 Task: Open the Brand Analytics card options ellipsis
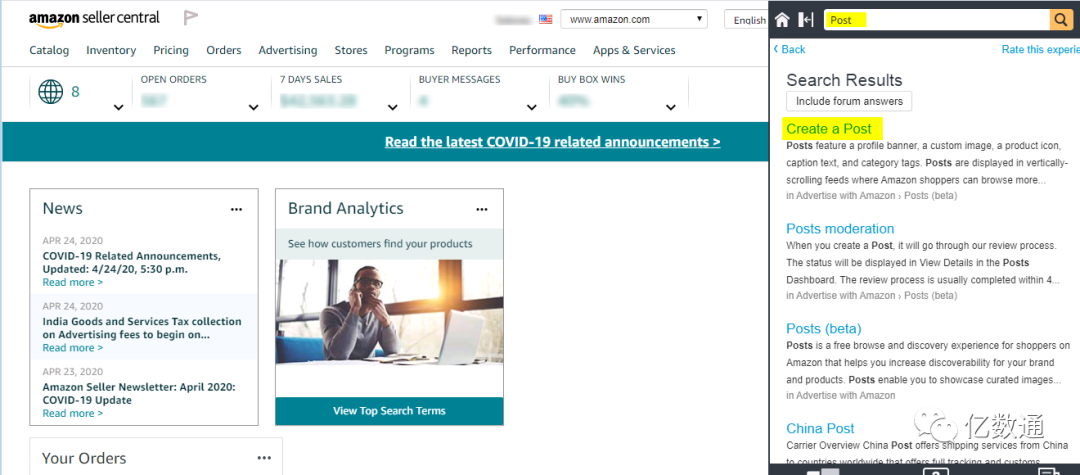click(482, 209)
